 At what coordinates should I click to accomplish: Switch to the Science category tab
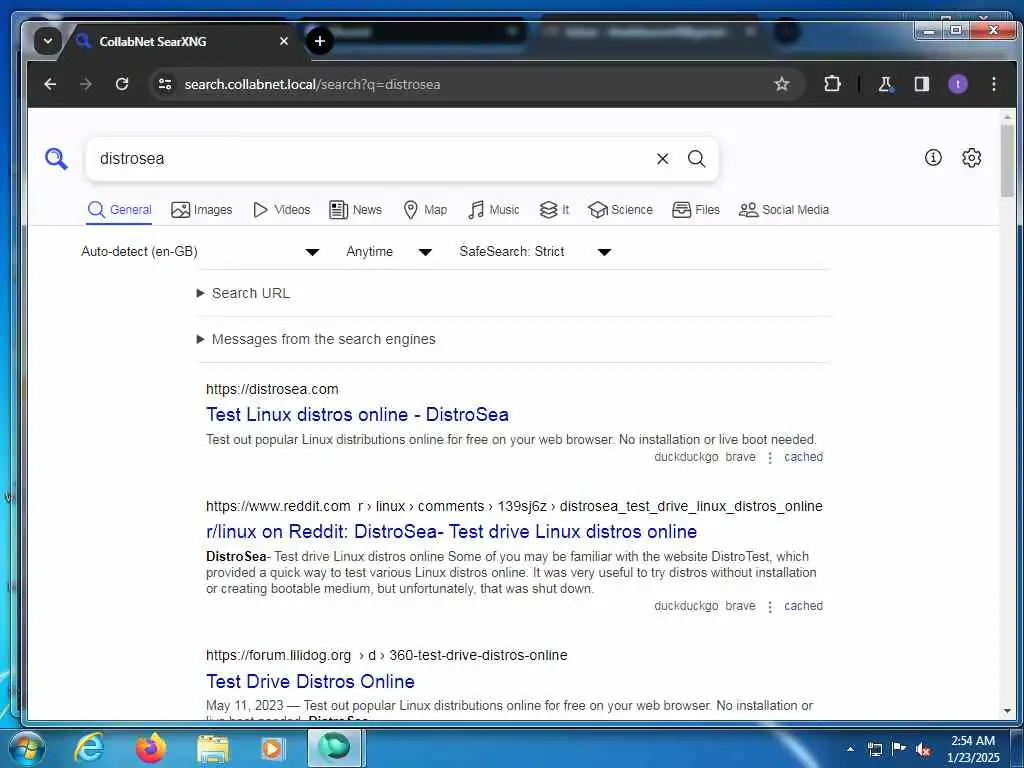pyautogui.click(x=620, y=210)
